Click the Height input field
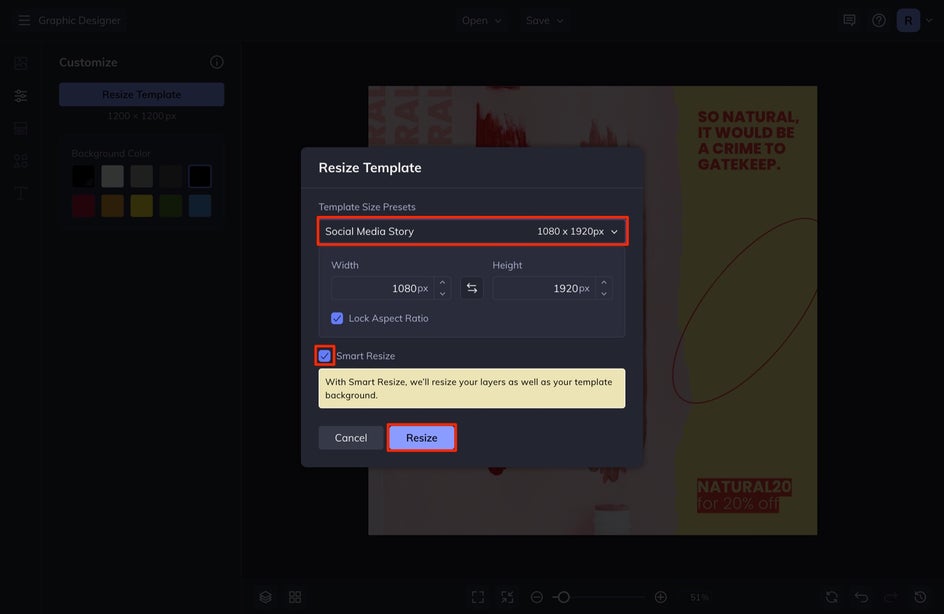 tap(544, 288)
